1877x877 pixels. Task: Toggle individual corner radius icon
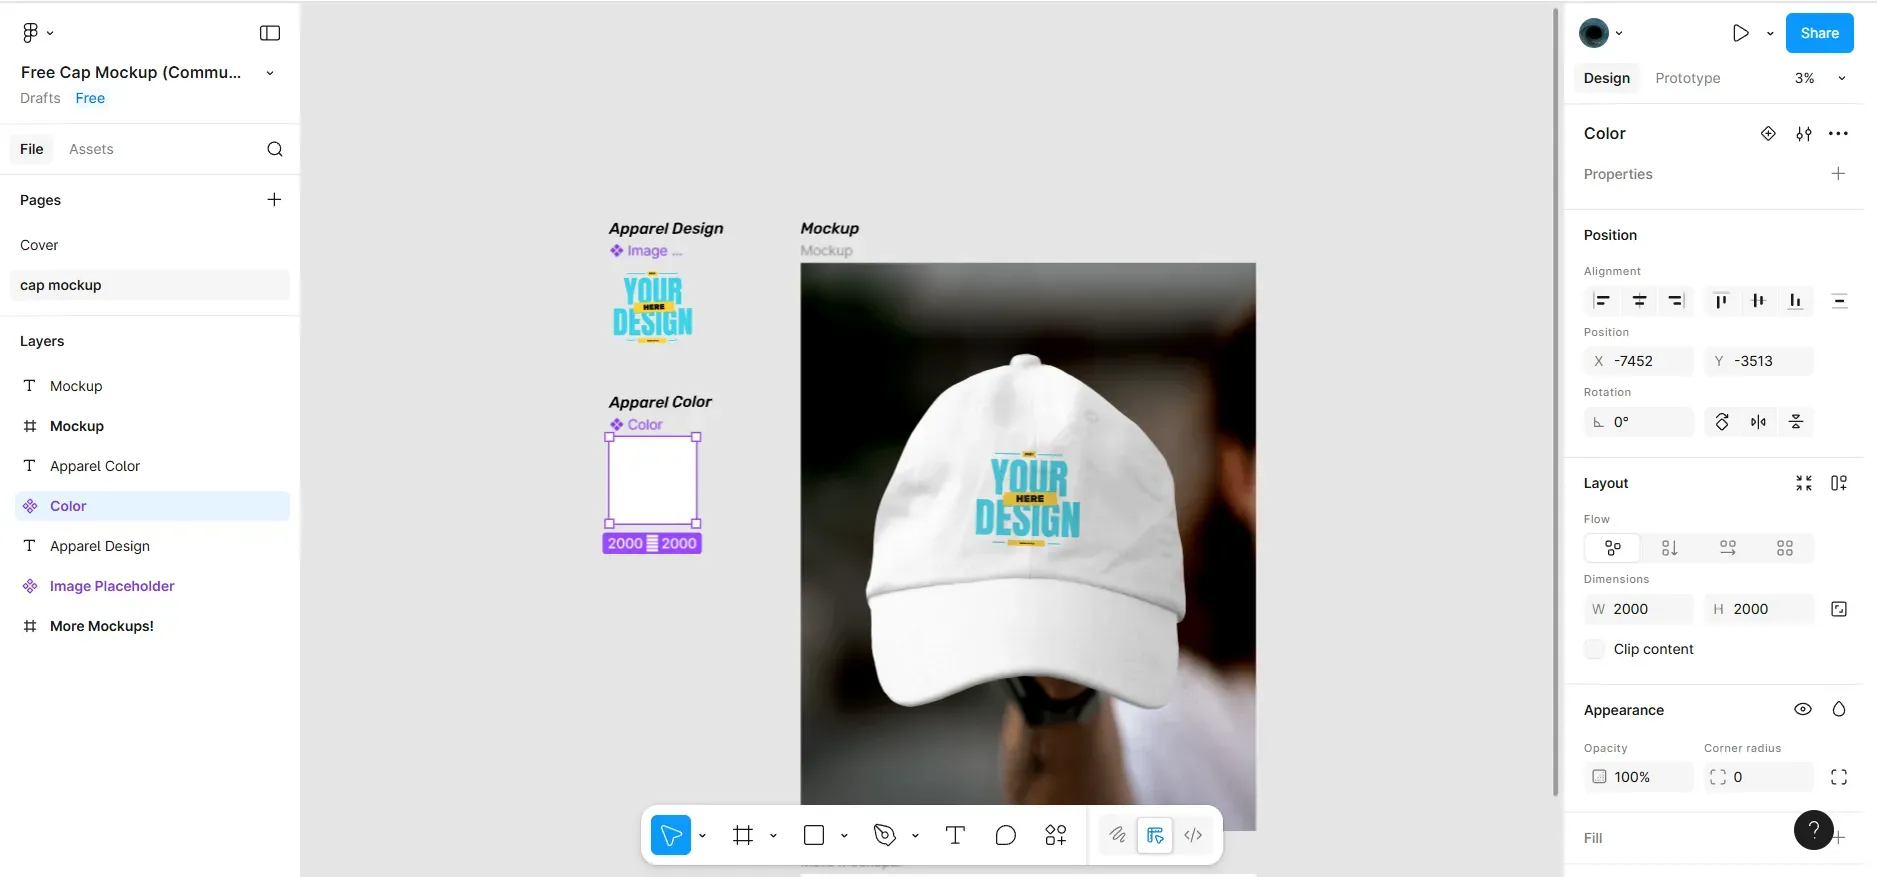coord(1839,777)
